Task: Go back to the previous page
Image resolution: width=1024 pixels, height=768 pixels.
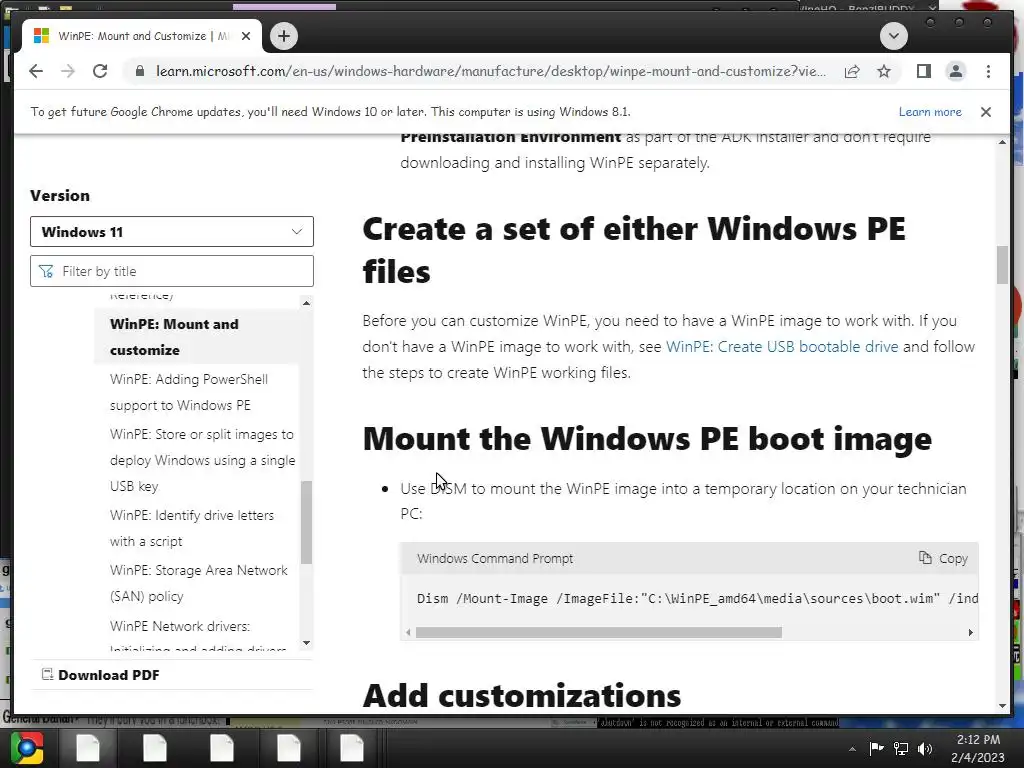Action: pyautogui.click(x=36, y=71)
